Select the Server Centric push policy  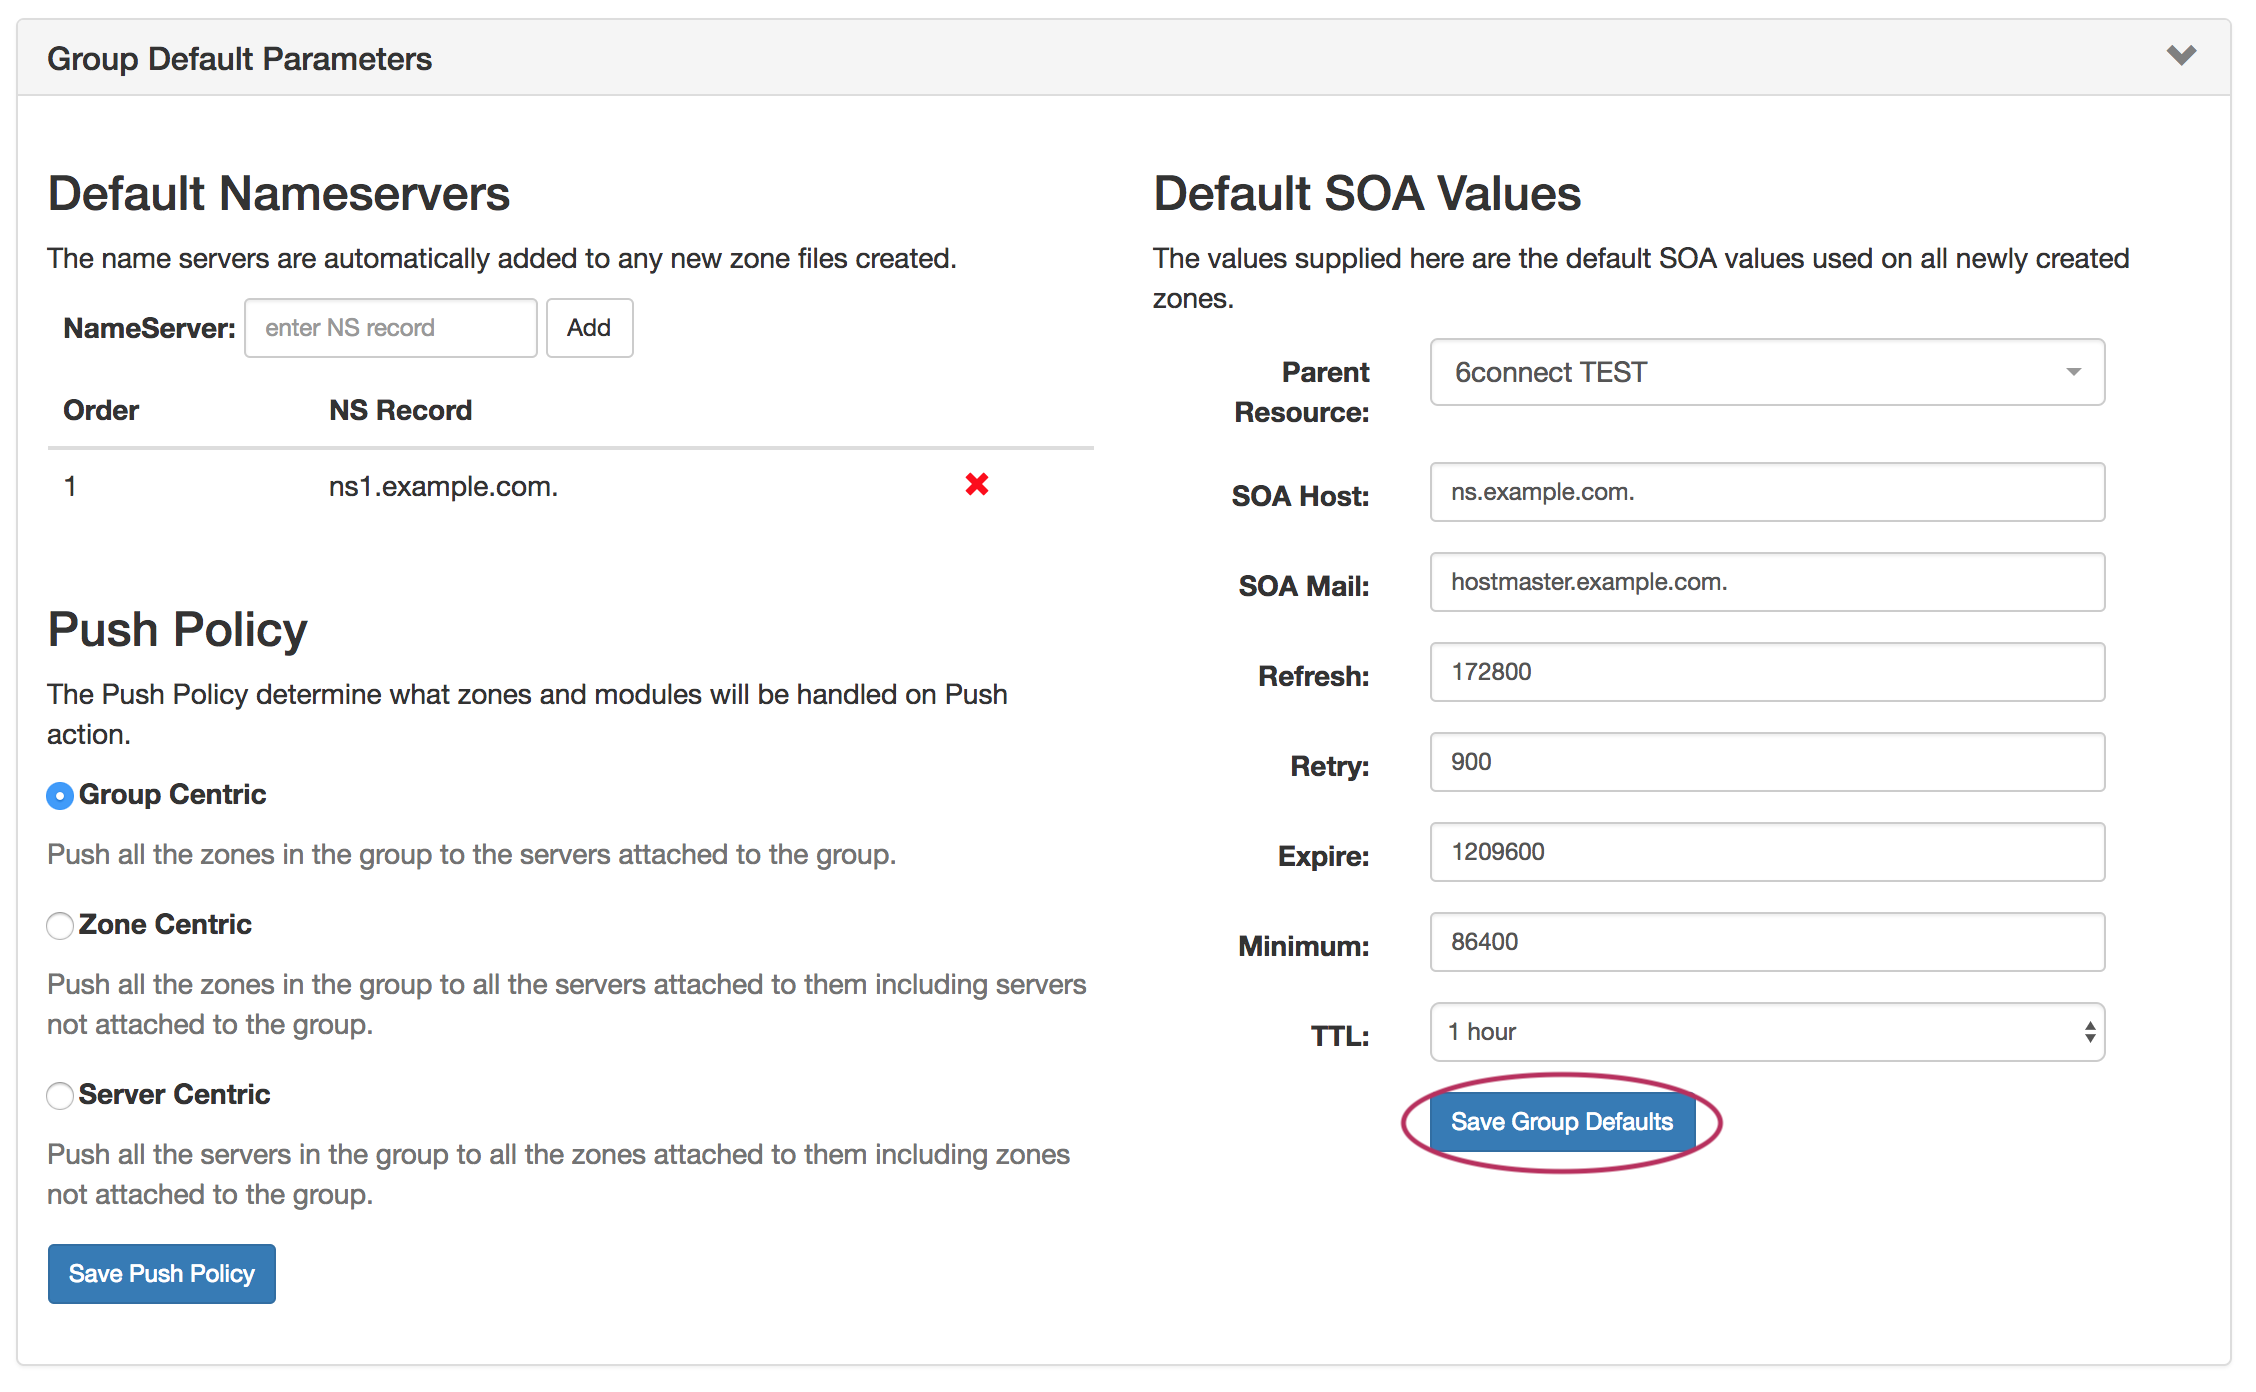60,1096
